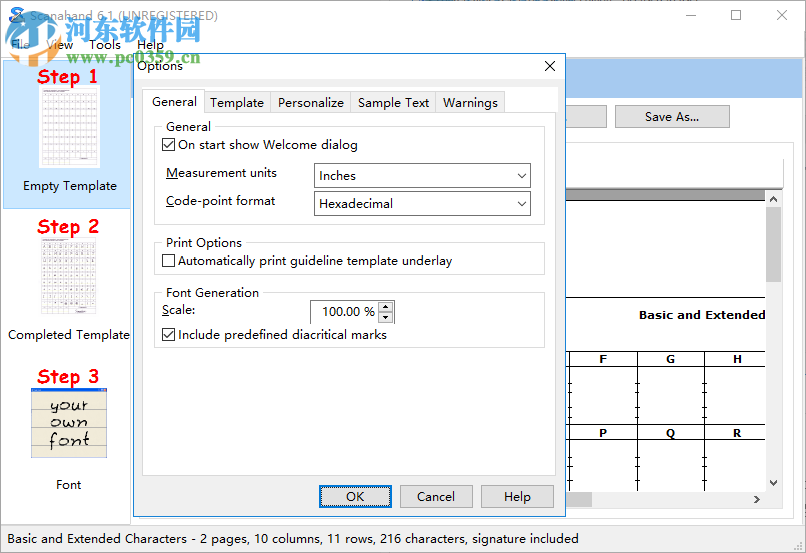The width and height of the screenshot is (806, 553).
Task: Open the Code-point format dropdown
Action: coord(422,204)
